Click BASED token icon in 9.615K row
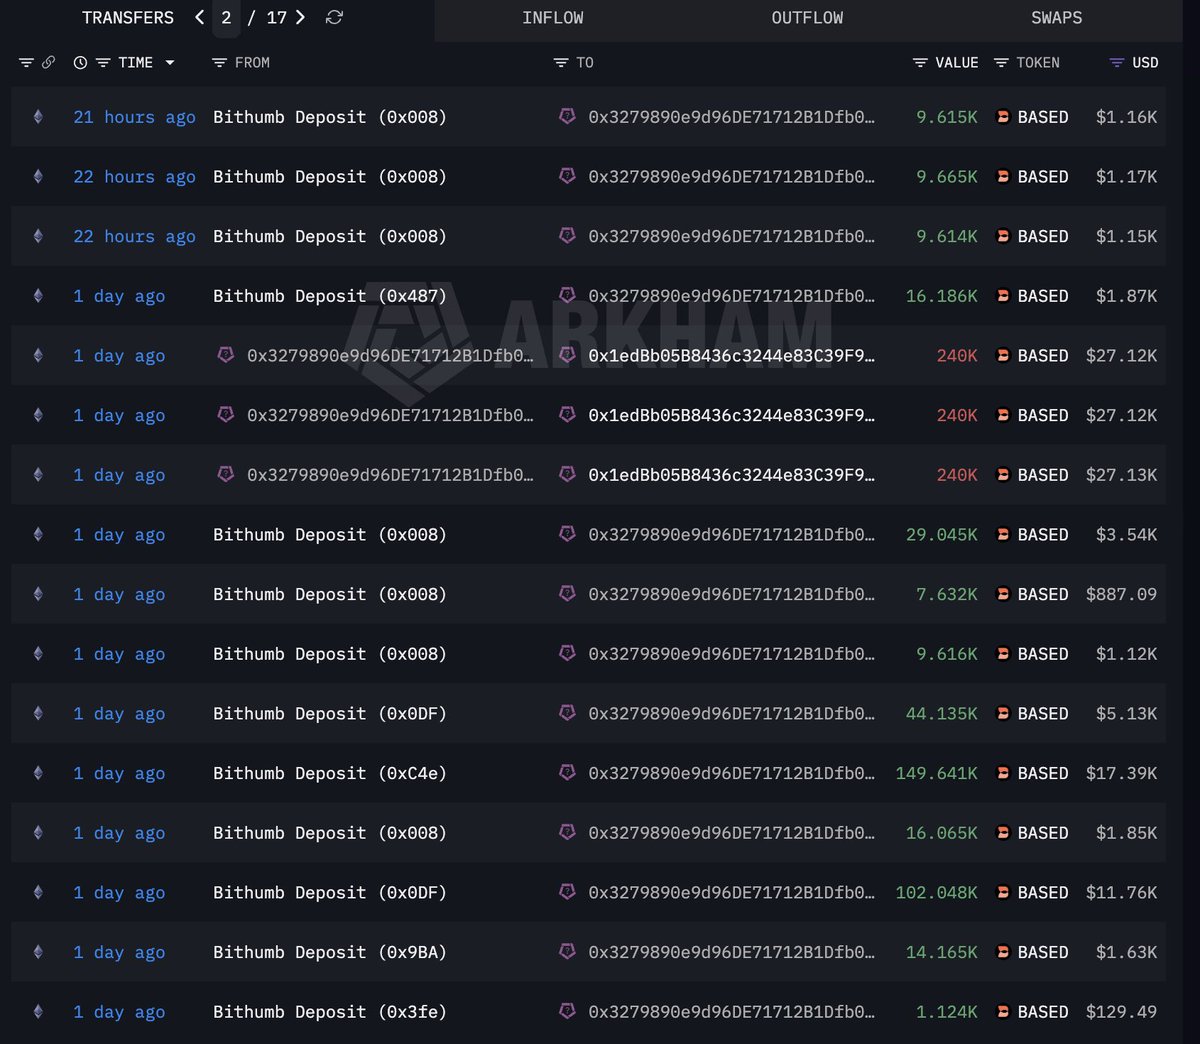Image resolution: width=1200 pixels, height=1044 pixels. point(1003,117)
